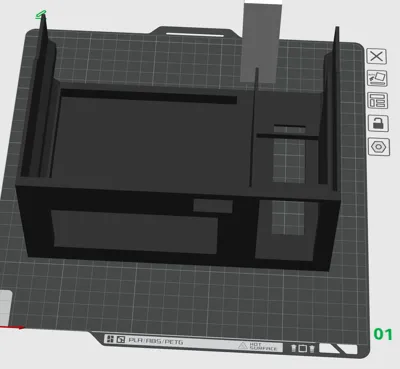
Task: Click the hot surface warning triangle
Action: coord(242,345)
